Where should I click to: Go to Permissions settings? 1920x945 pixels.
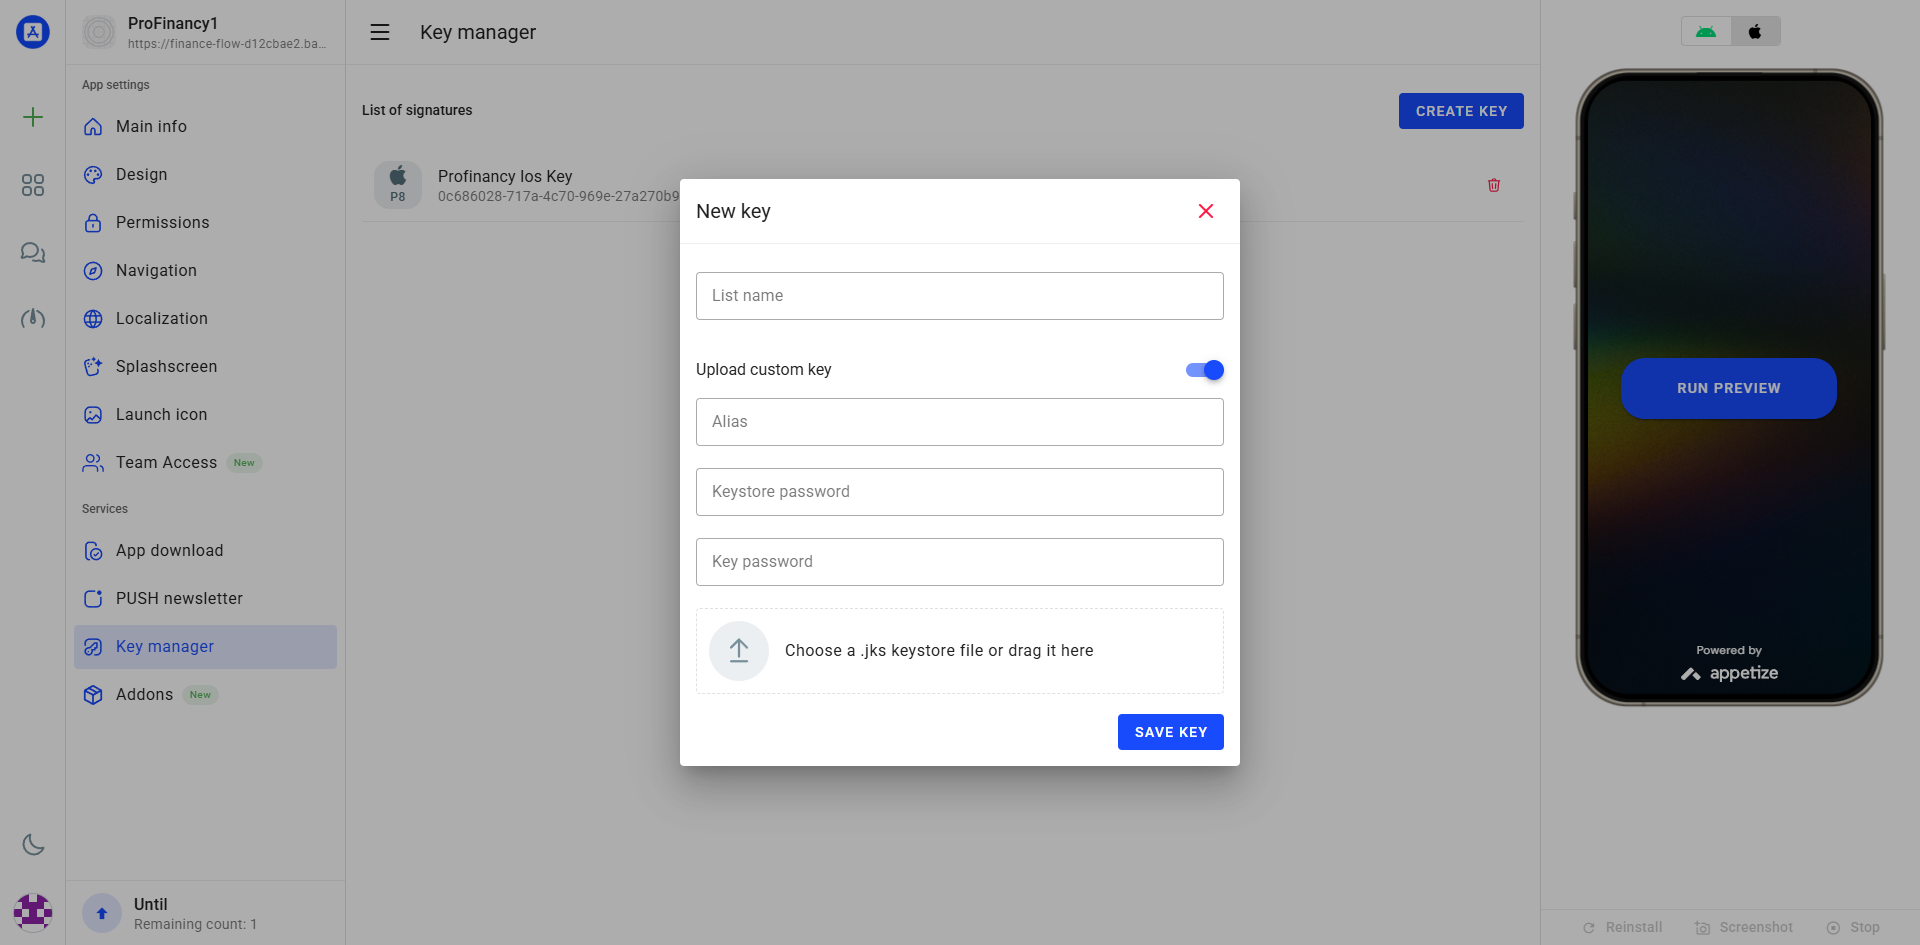coord(205,222)
